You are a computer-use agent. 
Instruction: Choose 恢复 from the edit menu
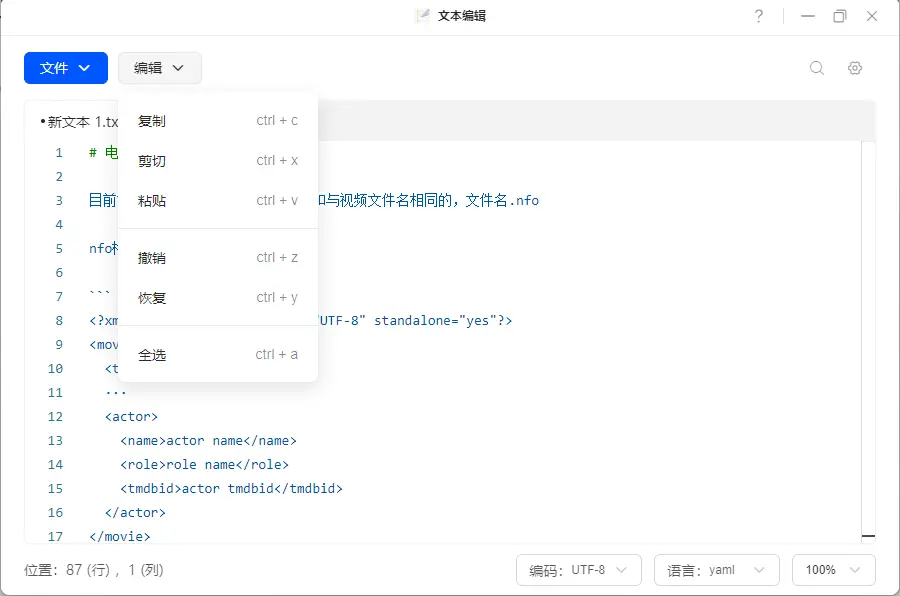pyautogui.click(x=218, y=298)
